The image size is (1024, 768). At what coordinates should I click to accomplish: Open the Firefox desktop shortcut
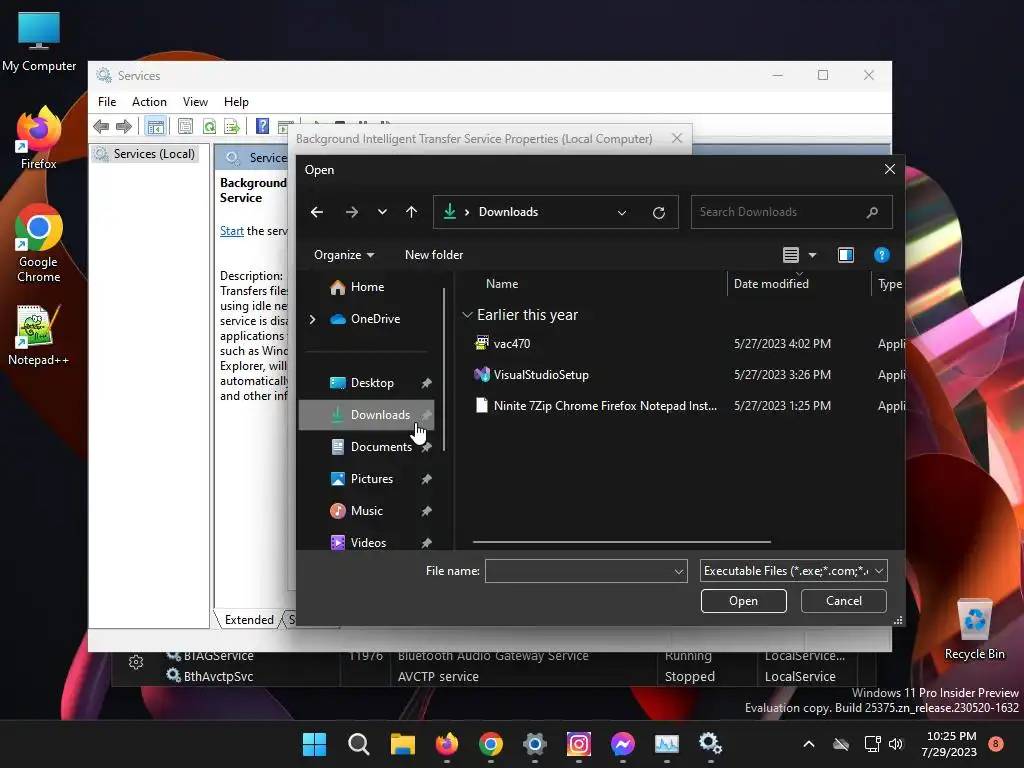39,138
